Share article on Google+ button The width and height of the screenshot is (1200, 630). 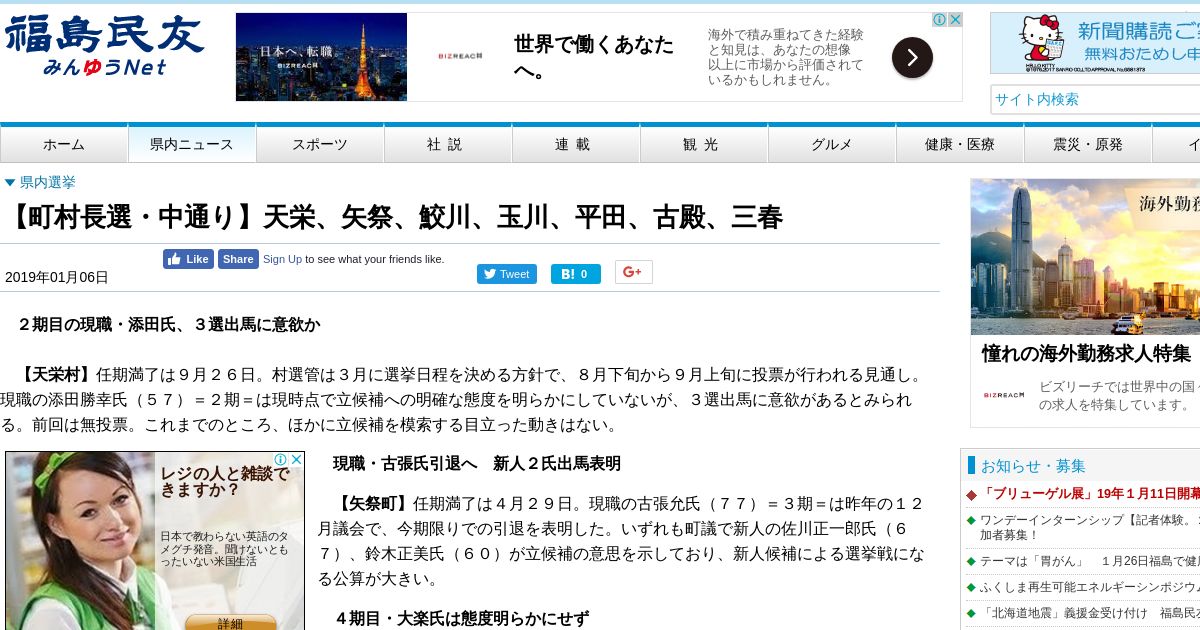(634, 272)
